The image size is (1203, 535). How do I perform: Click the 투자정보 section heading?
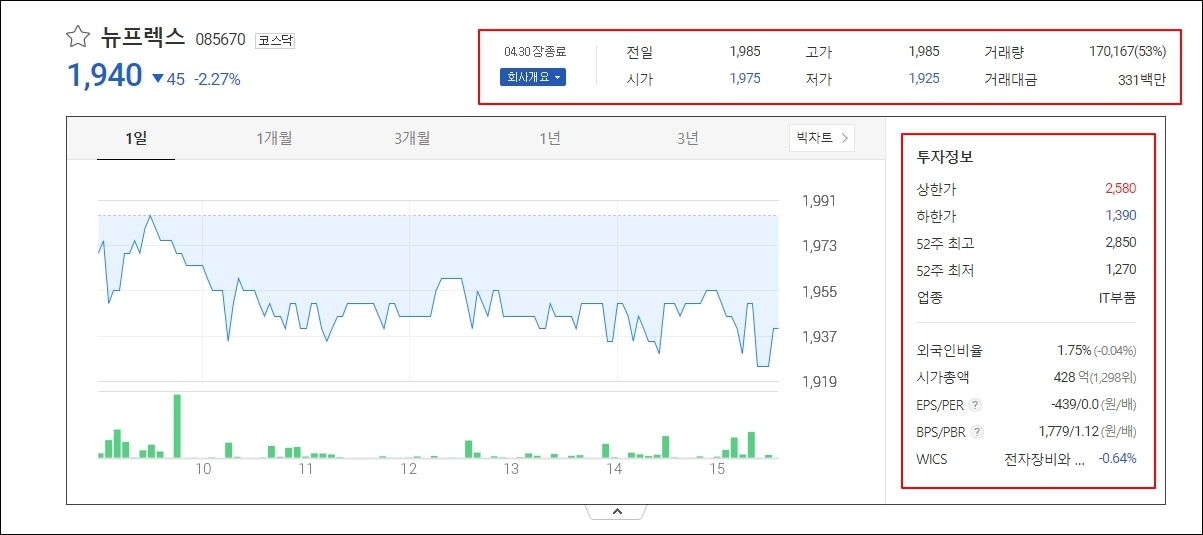(x=945, y=157)
